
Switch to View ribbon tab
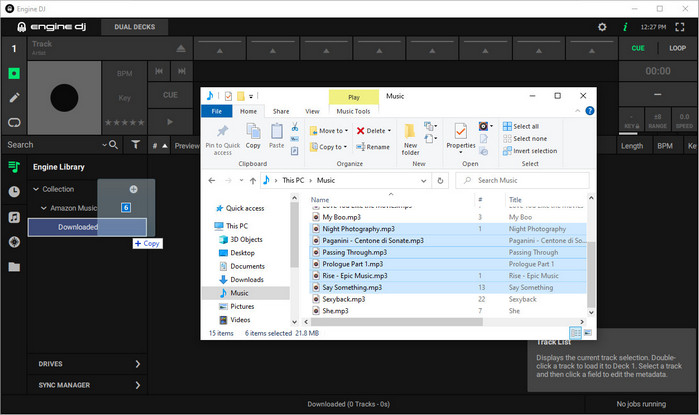click(x=312, y=111)
